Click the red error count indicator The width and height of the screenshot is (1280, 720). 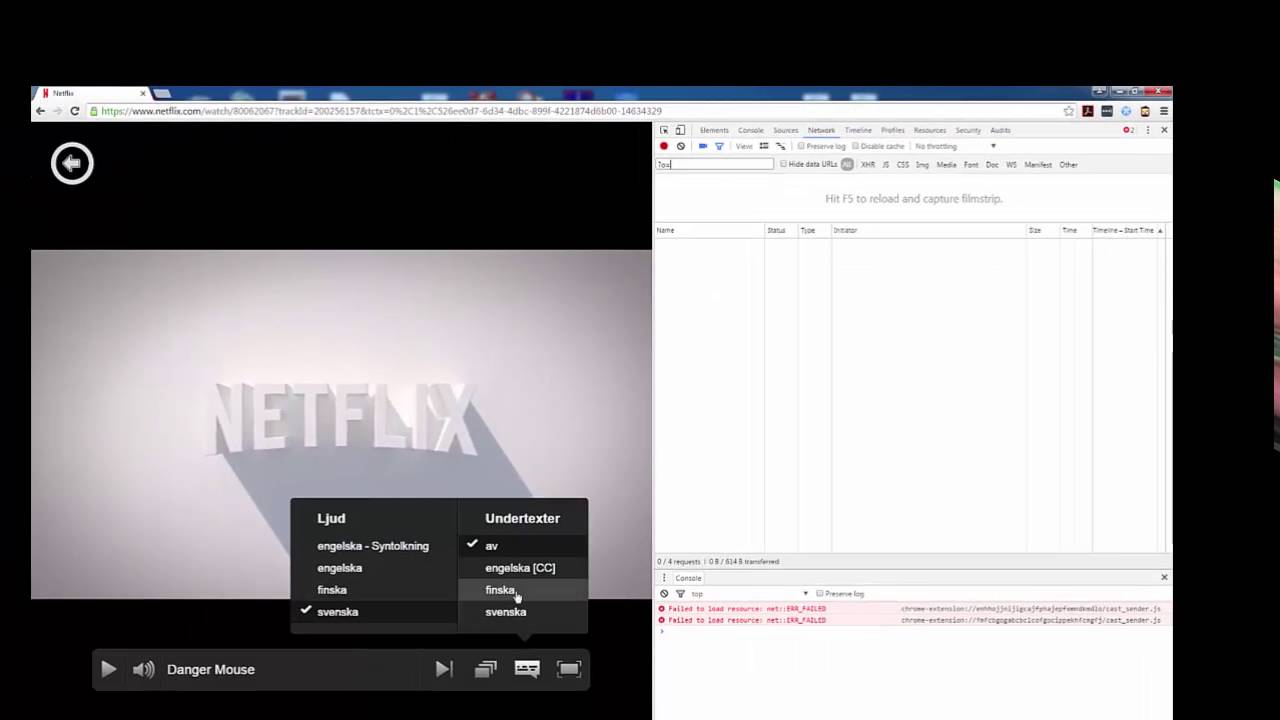tap(1129, 130)
